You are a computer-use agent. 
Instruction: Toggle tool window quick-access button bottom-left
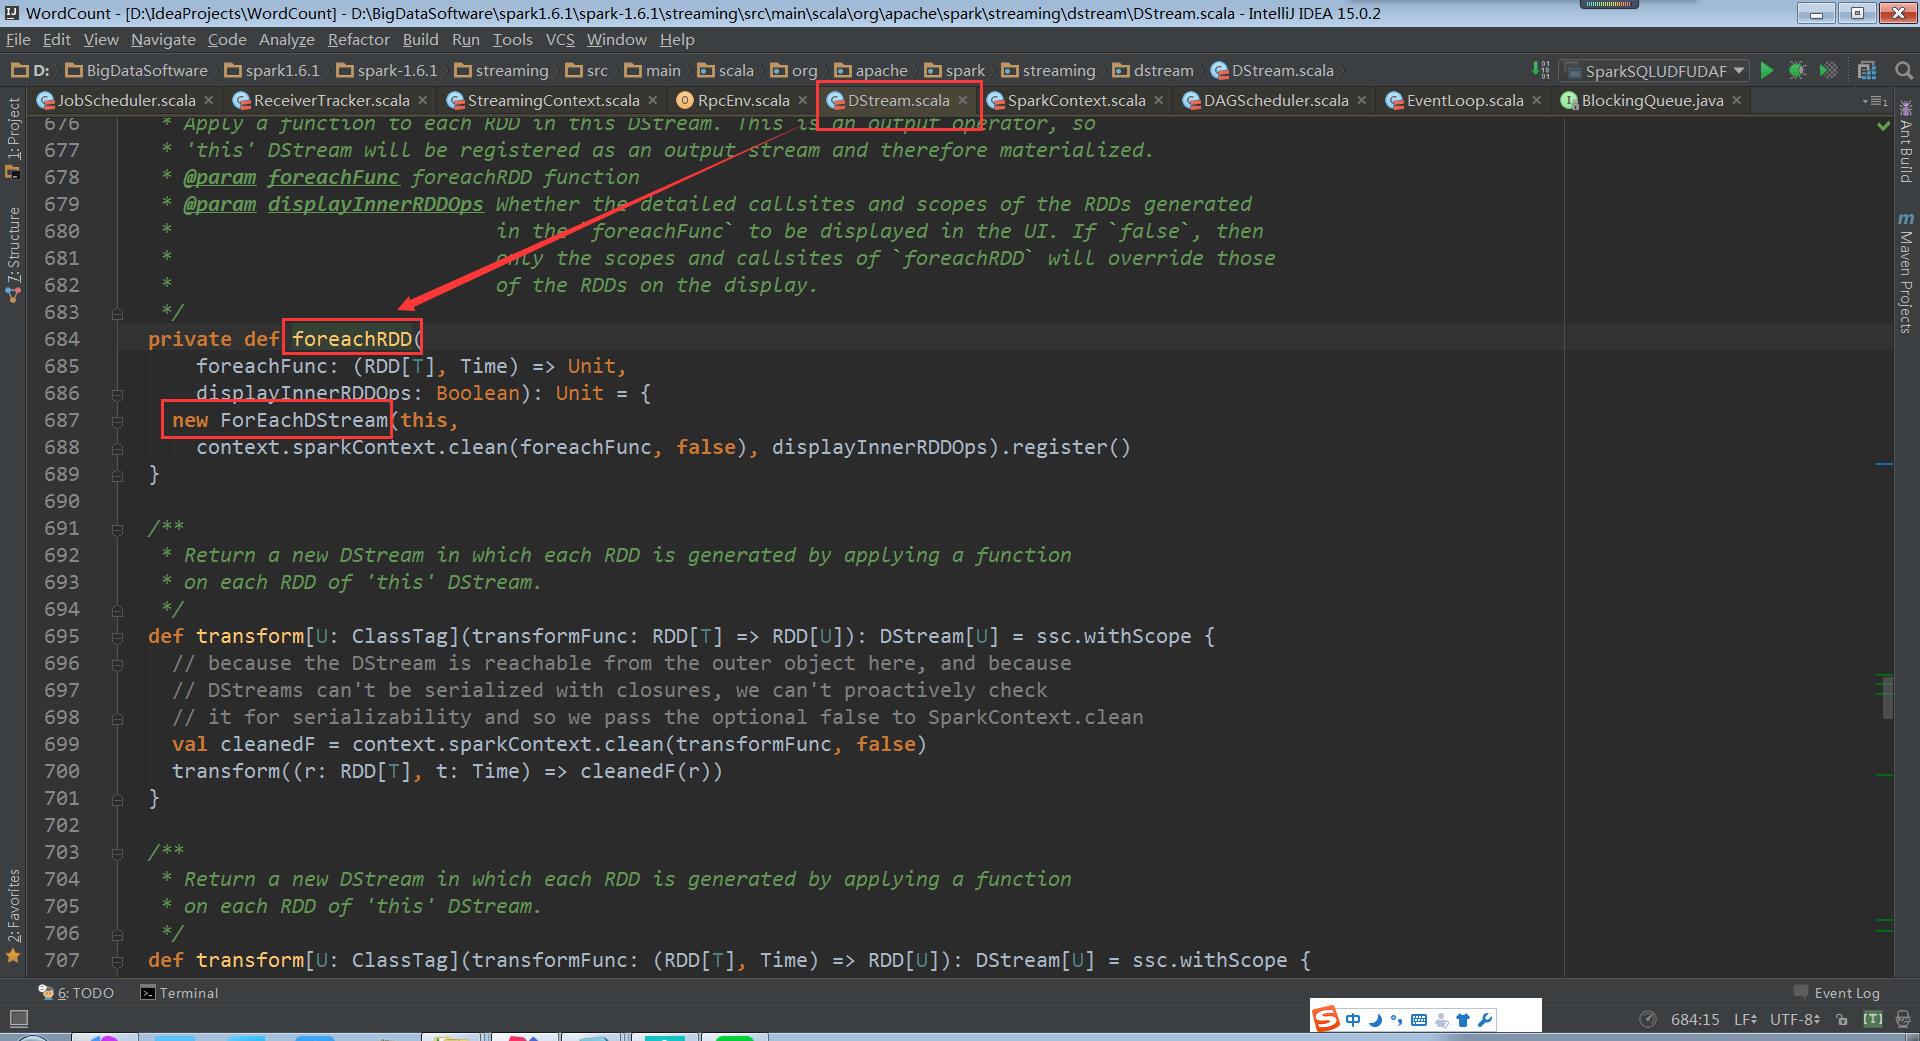17,1019
